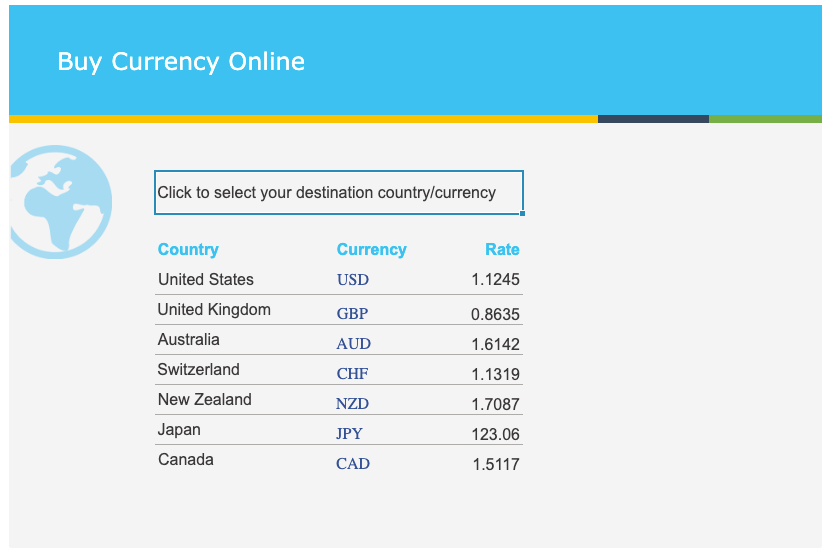Pick the NZD currency link
The width and height of the screenshot is (831, 556).
(352, 404)
